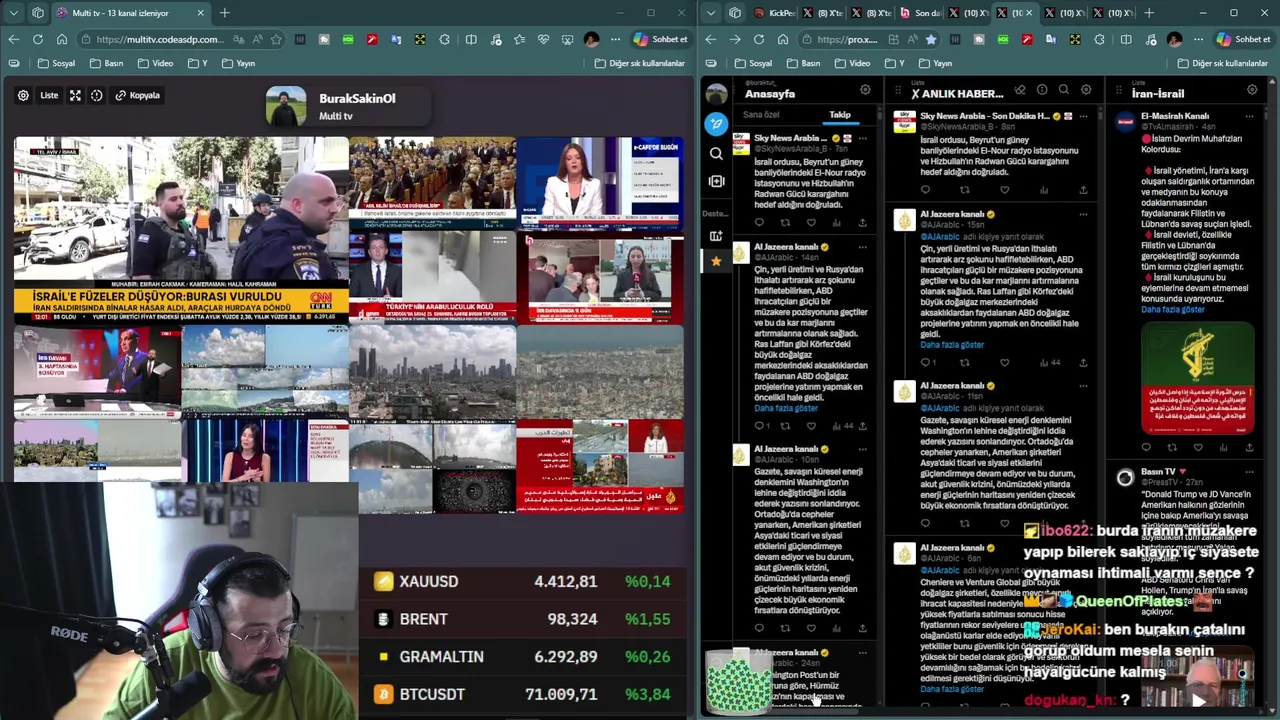Viewport: 1280px width, 720px height.
Task: Toggle fullscreen expand icon in Multi tv
Action: click(75, 95)
